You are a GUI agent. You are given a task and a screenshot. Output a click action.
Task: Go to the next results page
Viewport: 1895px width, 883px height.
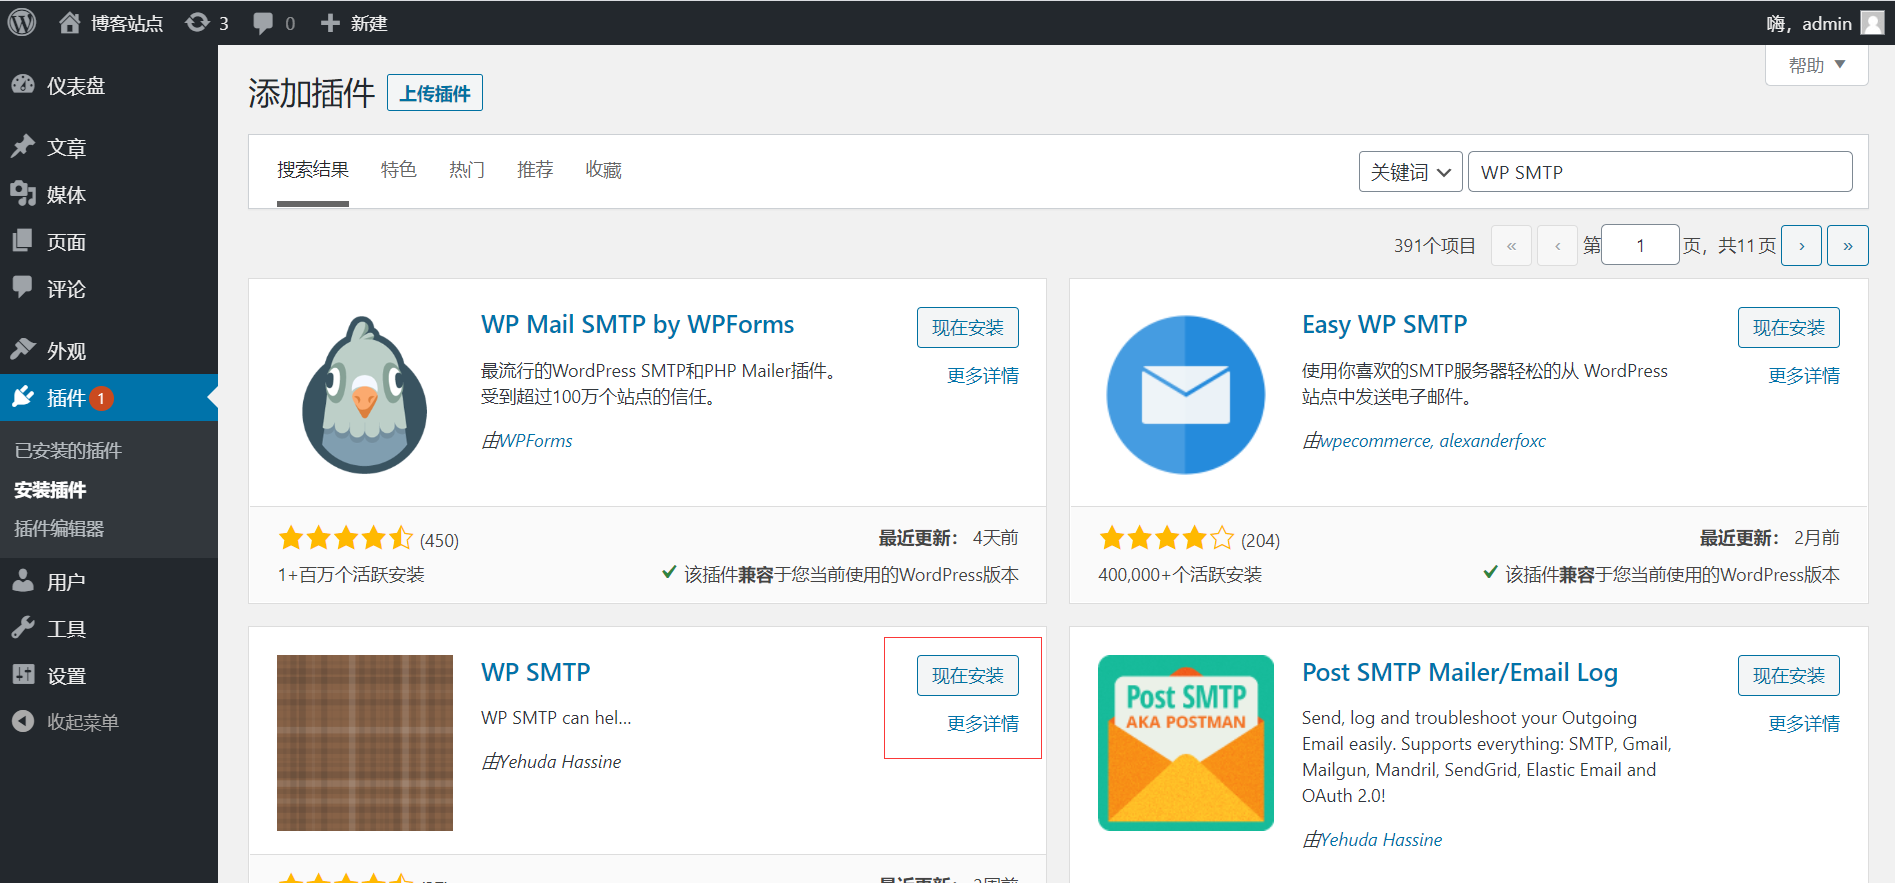click(x=1802, y=245)
